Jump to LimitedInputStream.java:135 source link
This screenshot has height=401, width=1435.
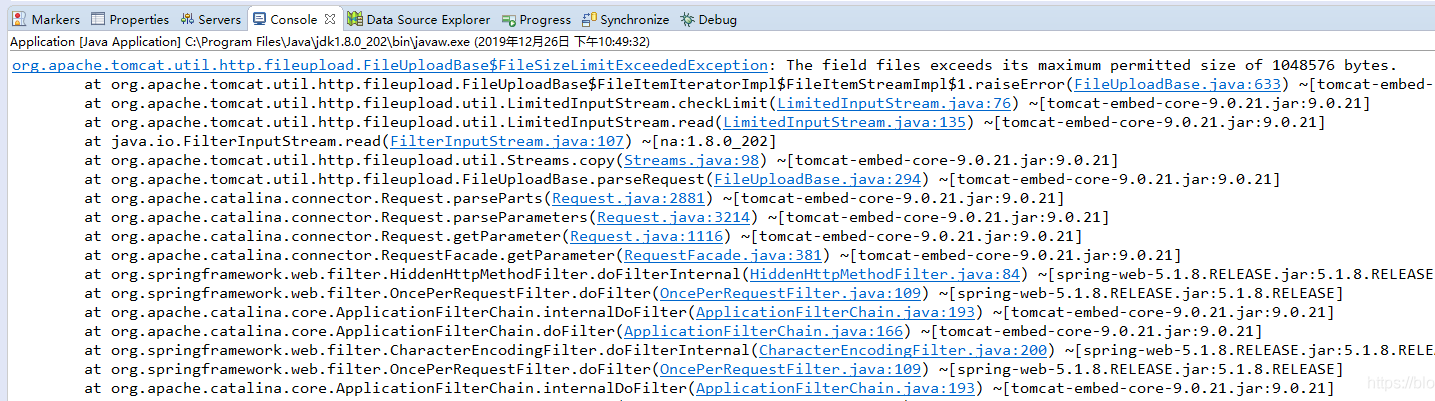point(845,122)
